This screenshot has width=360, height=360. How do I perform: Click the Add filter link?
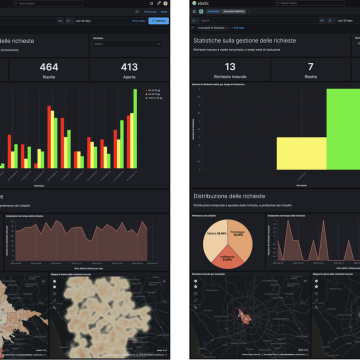[237, 28]
